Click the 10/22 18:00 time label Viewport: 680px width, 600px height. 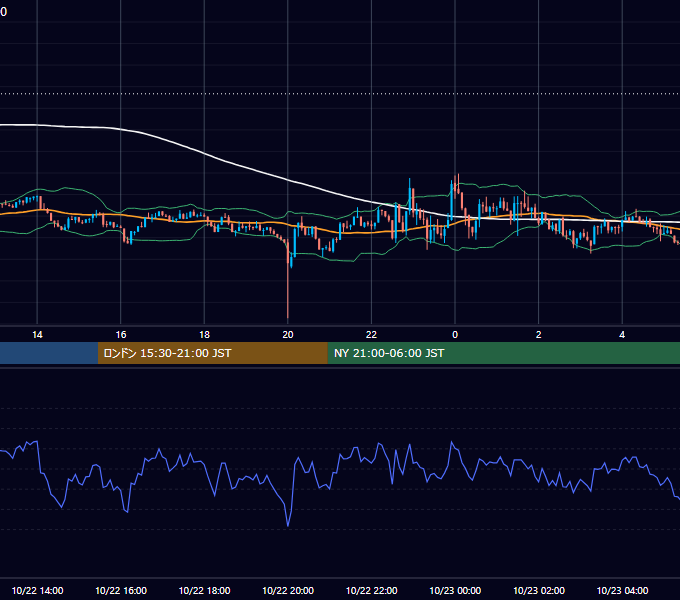204,590
